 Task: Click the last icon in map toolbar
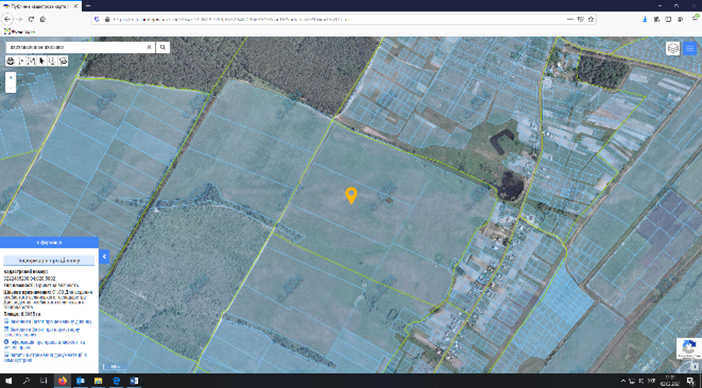pyautogui.click(x=63, y=61)
